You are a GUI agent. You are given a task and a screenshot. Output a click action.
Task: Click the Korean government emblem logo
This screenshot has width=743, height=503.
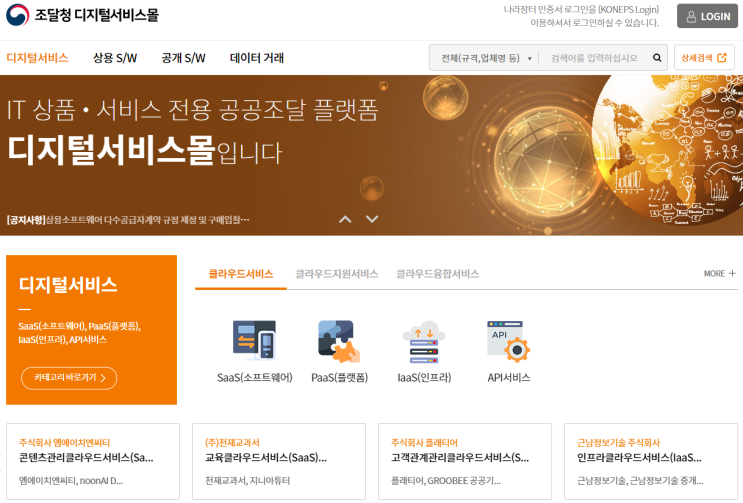click(x=18, y=15)
